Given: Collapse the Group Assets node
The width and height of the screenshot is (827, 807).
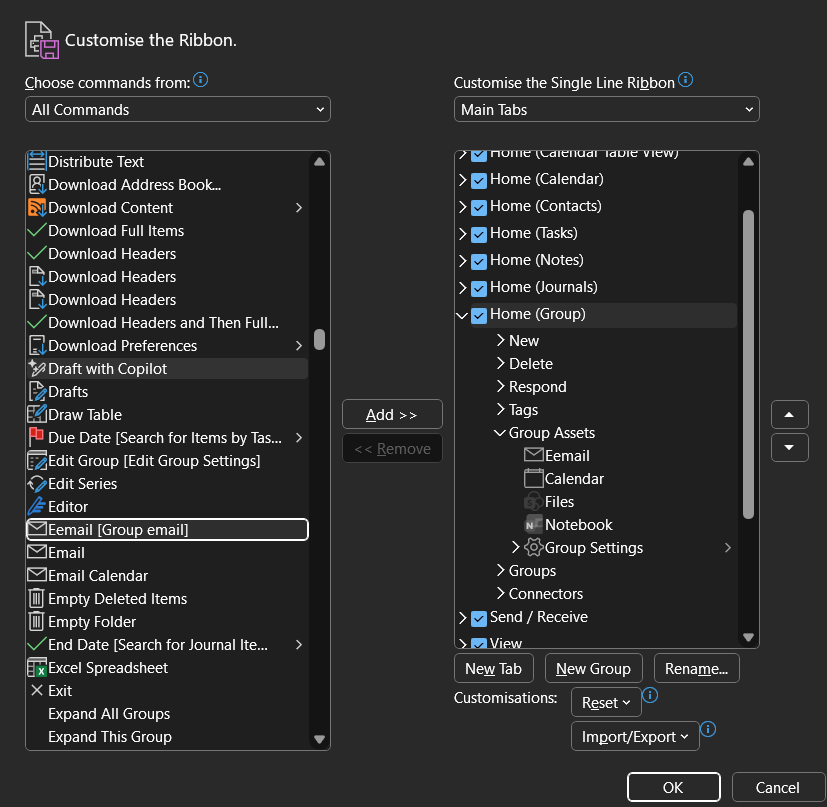Looking at the screenshot, I should [499, 433].
